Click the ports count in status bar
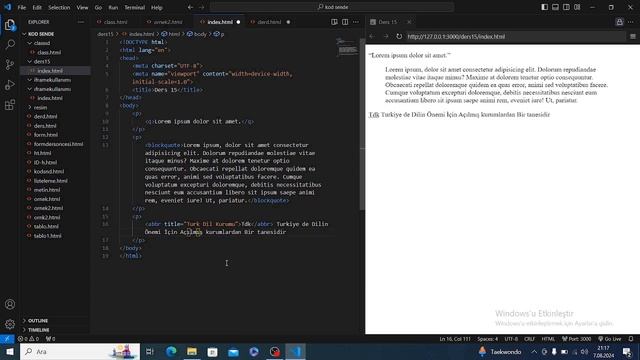The image size is (640, 360). [50, 339]
